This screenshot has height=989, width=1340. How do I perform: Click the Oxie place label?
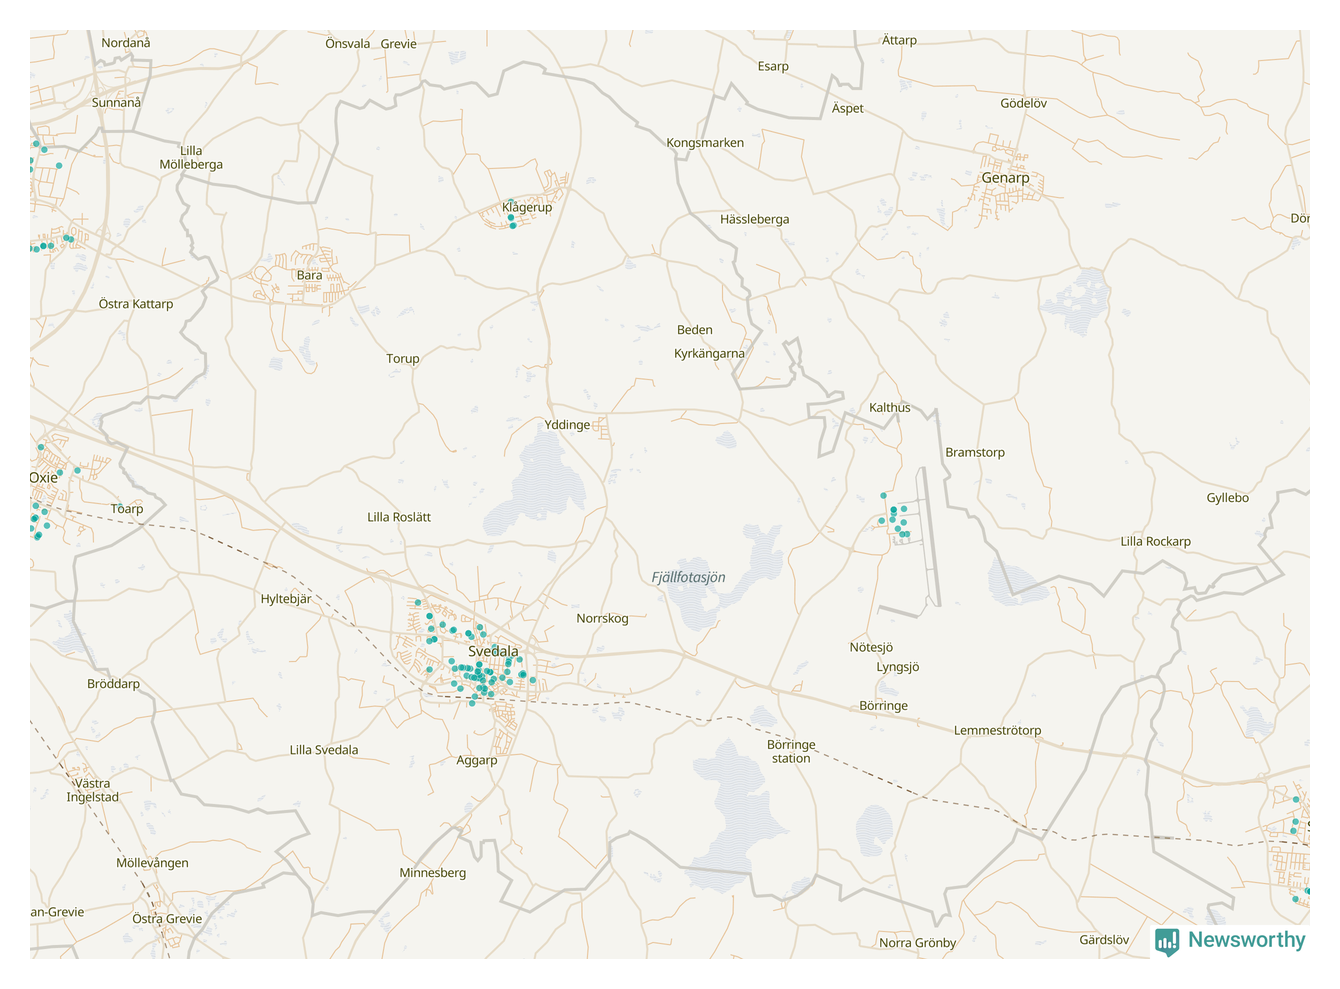(43, 478)
